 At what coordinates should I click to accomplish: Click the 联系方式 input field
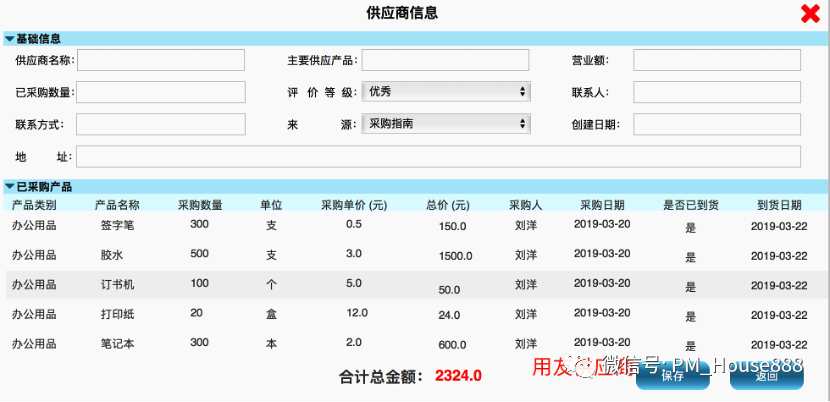[x=161, y=124]
